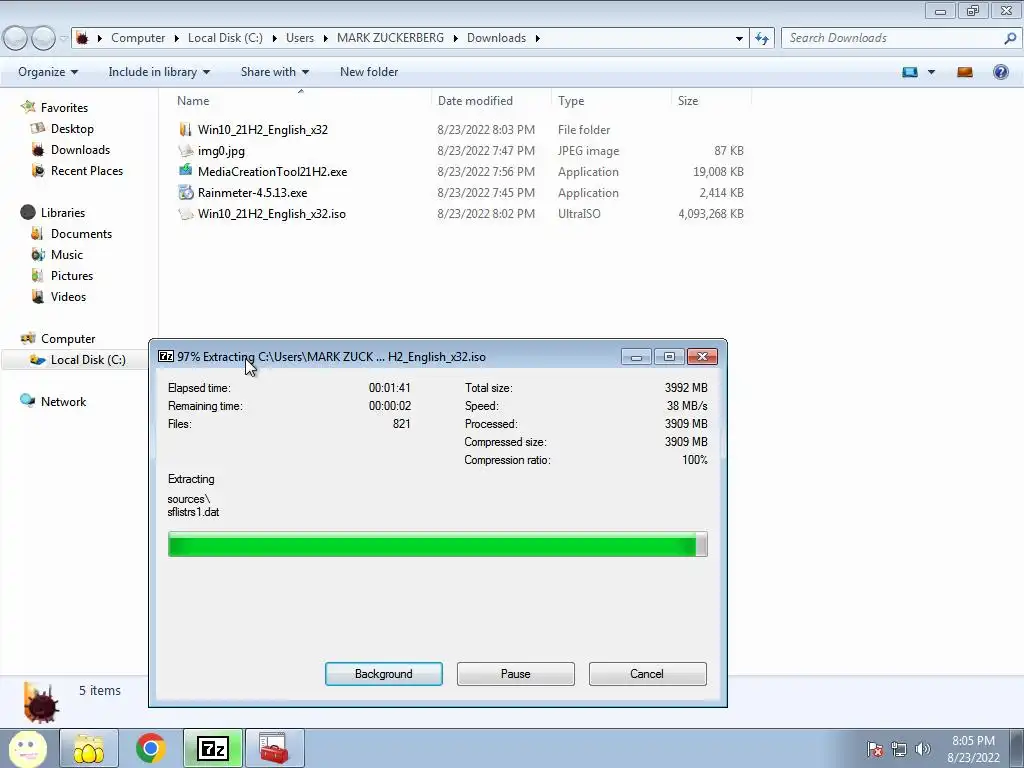Sort by the Name column header
Image resolution: width=1024 pixels, height=768 pixels.
tap(193, 101)
